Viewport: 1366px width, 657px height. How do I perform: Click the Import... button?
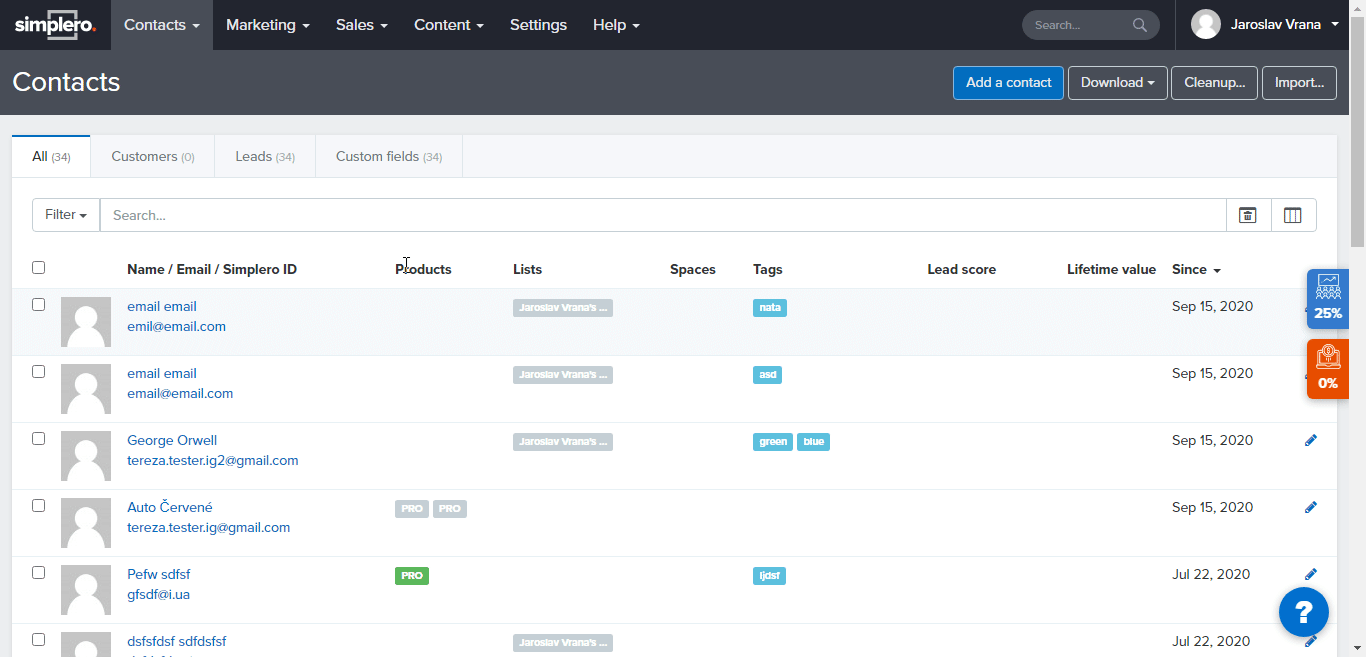(1299, 83)
